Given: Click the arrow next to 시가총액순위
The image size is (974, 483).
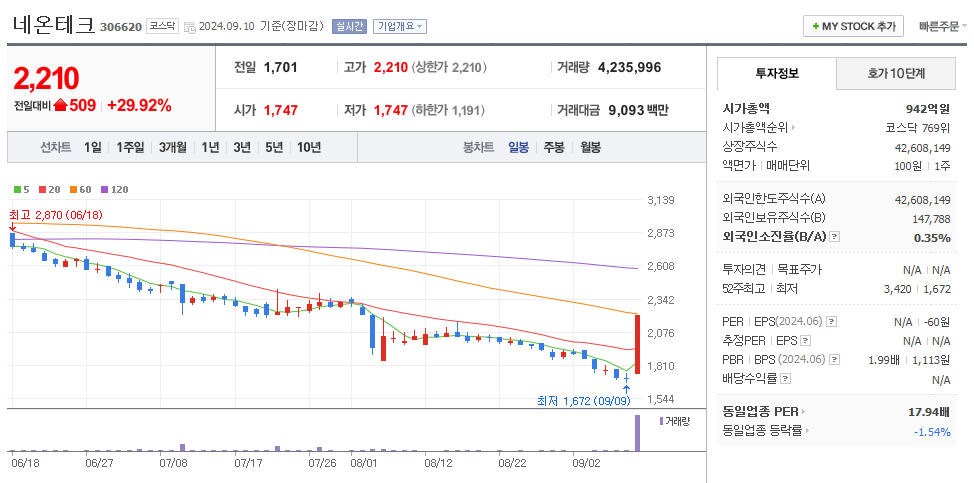Looking at the screenshot, I should 793,128.
